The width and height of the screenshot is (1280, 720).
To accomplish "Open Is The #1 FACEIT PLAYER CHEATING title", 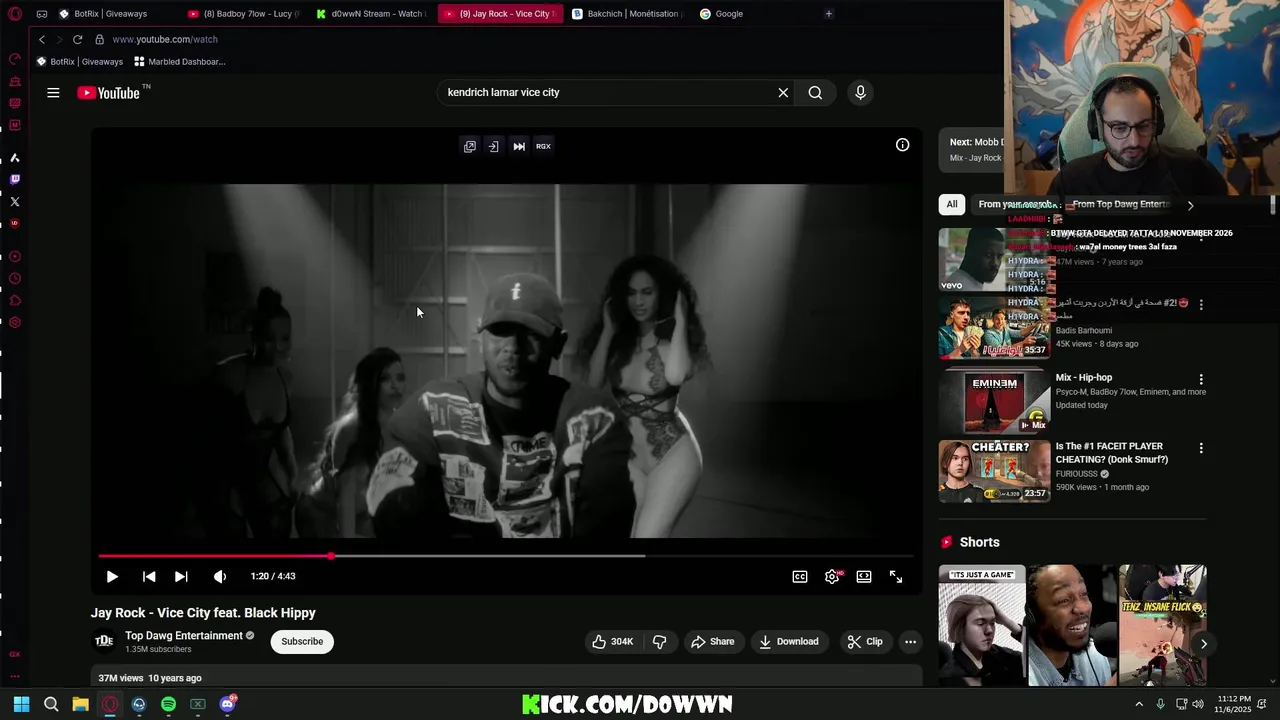I will (1112, 453).
